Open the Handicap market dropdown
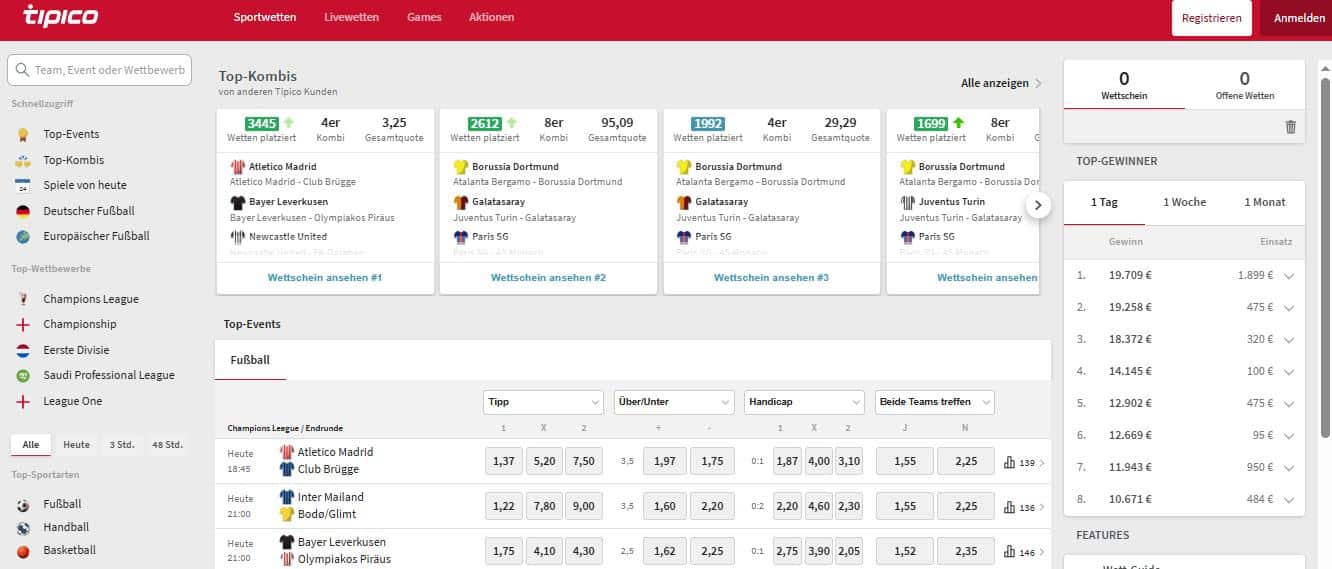The width and height of the screenshot is (1332, 569). pyautogui.click(x=804, y=402)
